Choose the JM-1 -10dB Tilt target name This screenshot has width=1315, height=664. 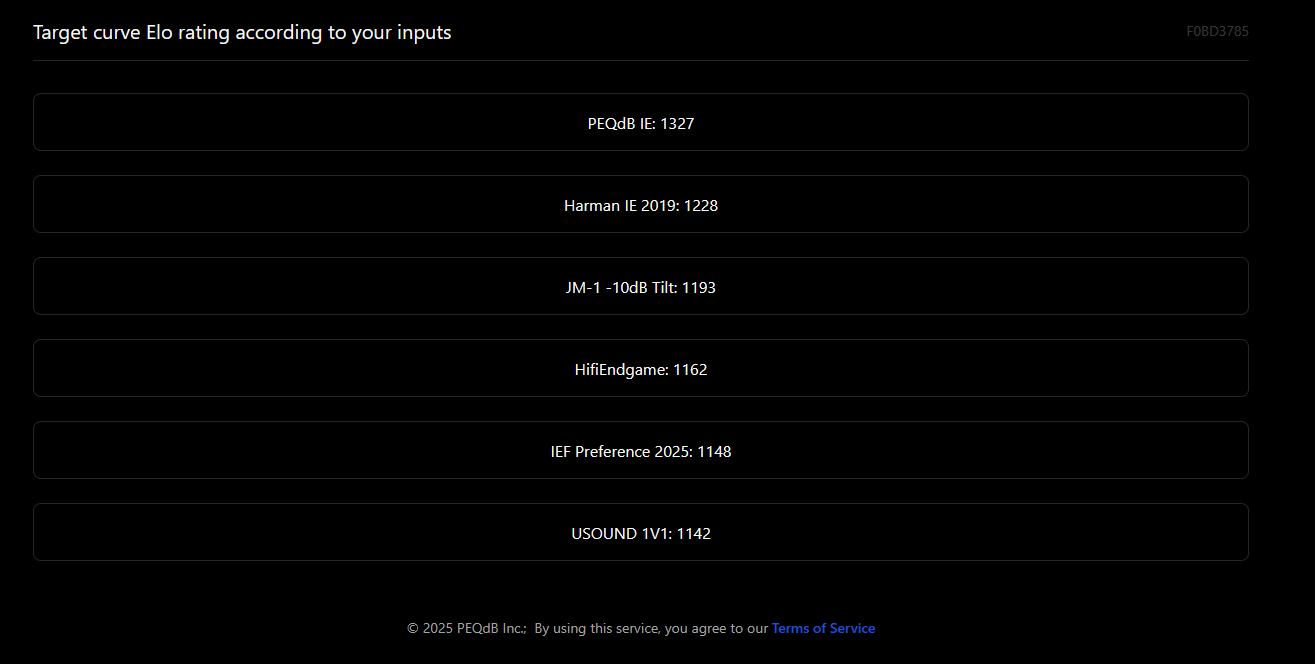tap(620, 288)
